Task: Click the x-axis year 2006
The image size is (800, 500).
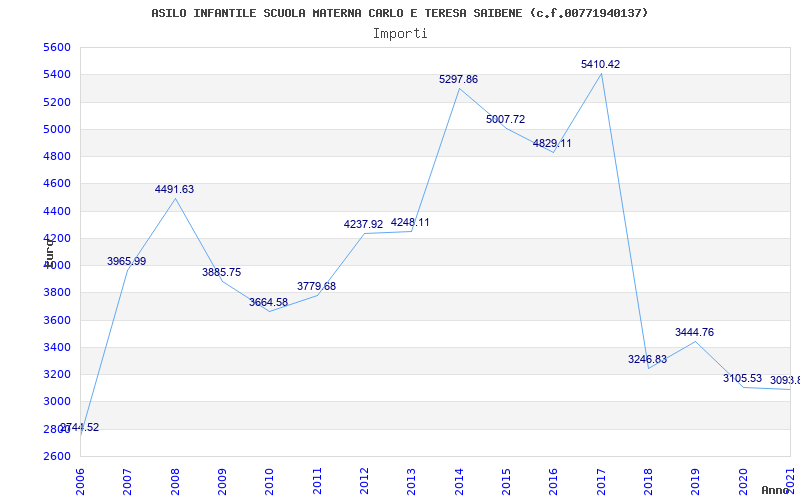Action: coord(80,481)
